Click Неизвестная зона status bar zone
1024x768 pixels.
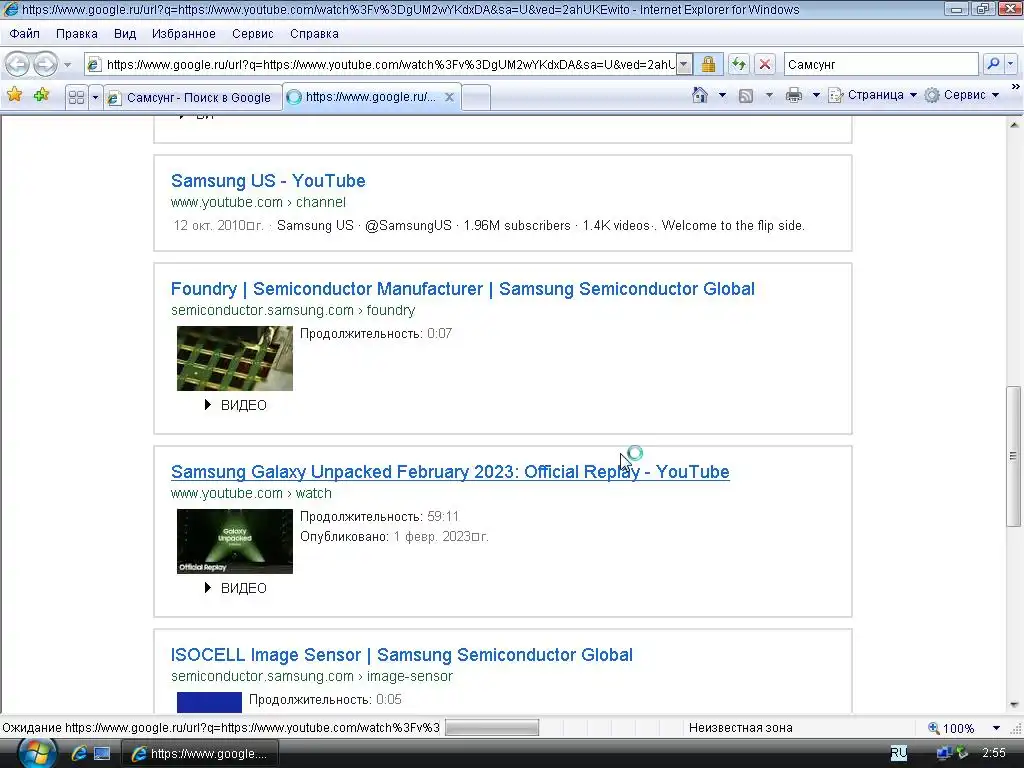tap(741, 728)
